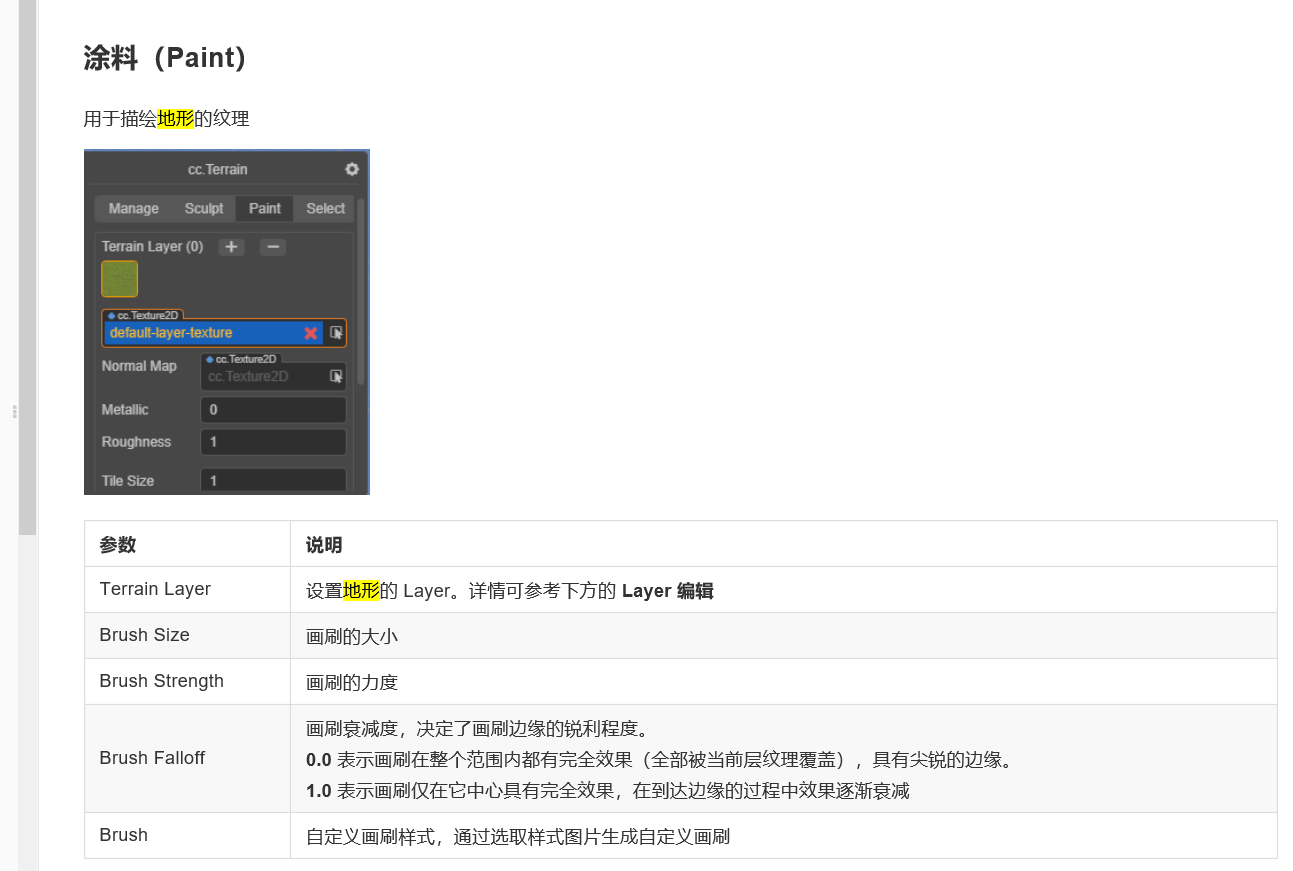The height and width of the screenshot is (871, 1293).
Task: Click the 'Terrain Layer (0)' label in panel
Action: pos(152,246)
